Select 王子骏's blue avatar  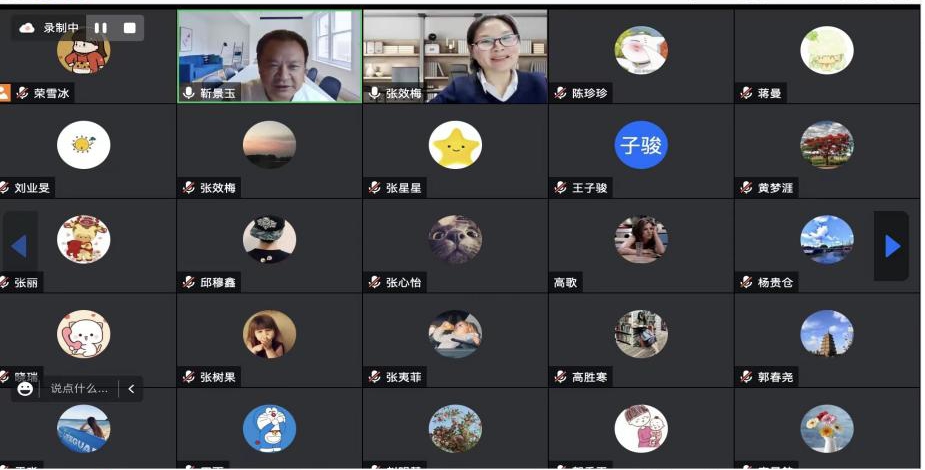[641, 145]
